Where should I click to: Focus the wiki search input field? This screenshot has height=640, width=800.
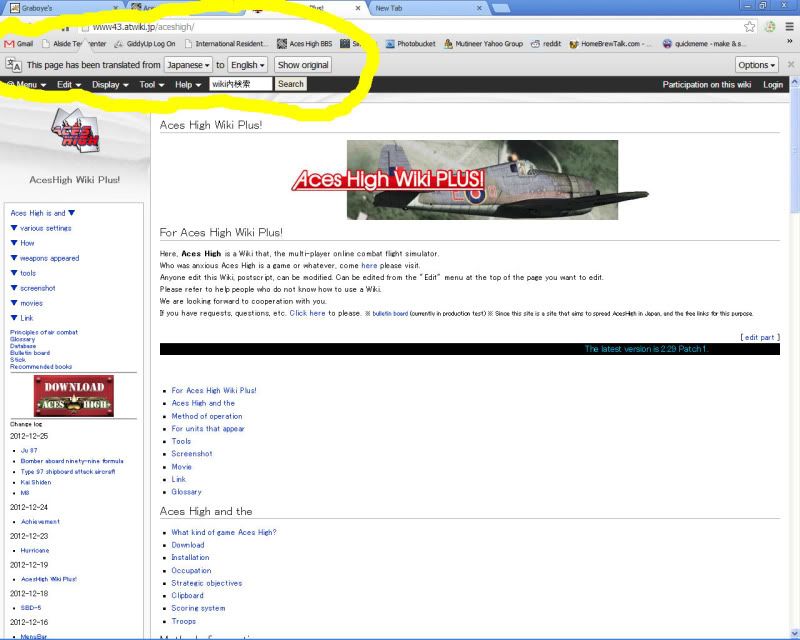[x=241, y=84]
